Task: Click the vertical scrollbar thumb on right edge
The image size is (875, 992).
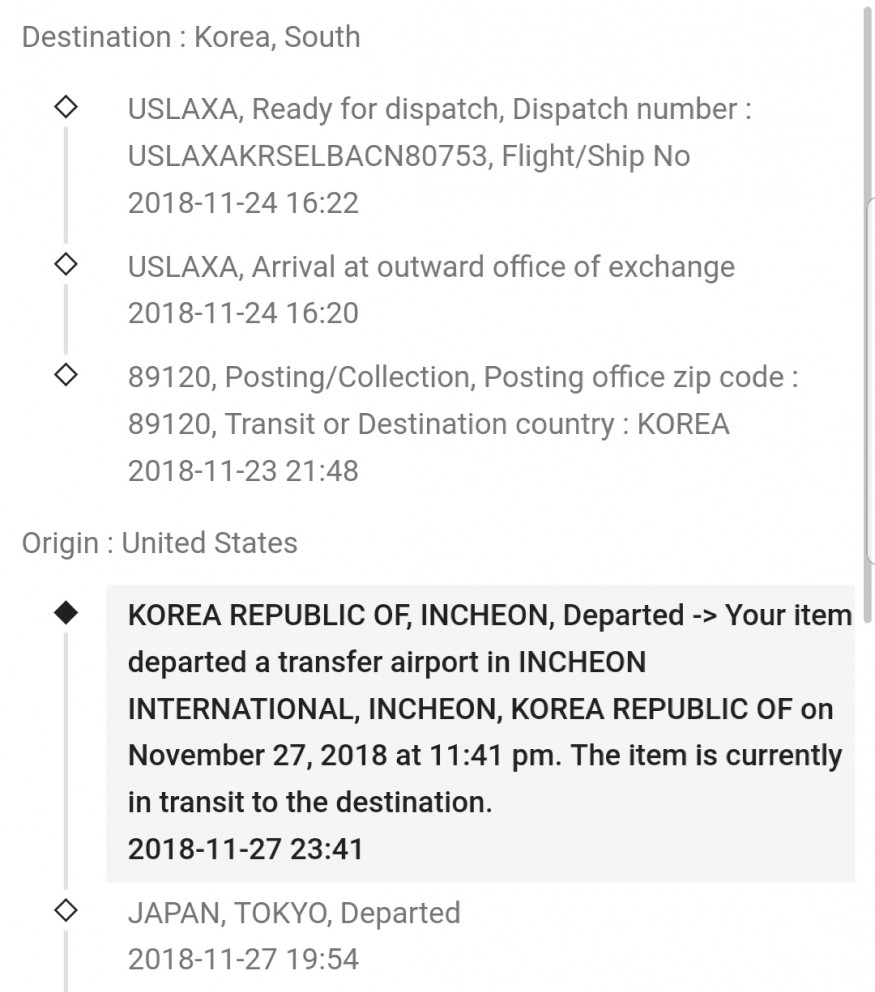Action: coord(868,313)
